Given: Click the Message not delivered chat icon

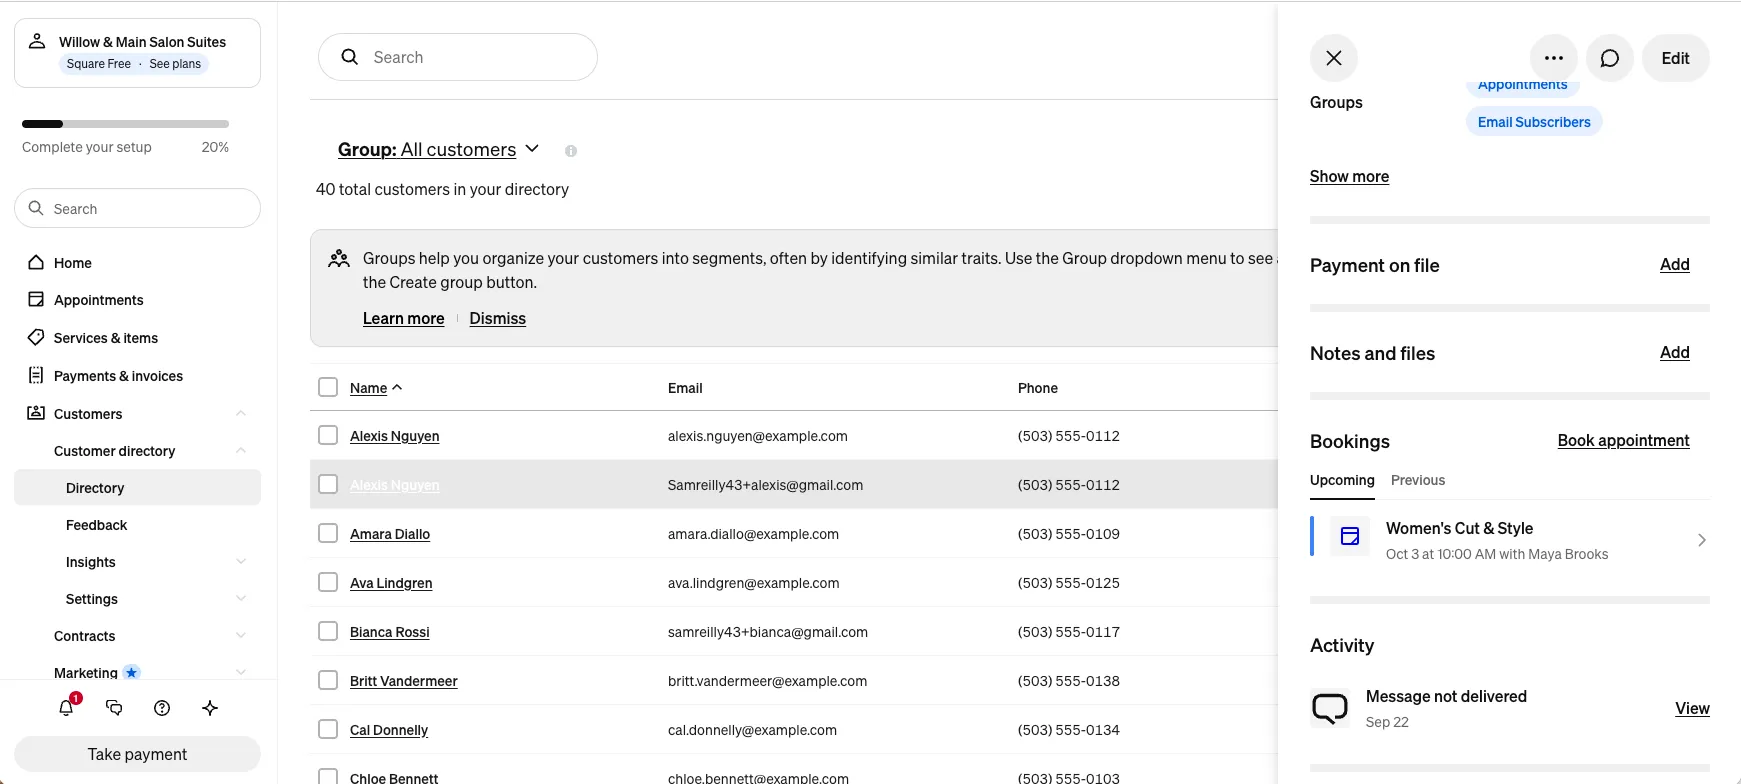Looking at the screenshot, I should pyautogui.click(x=1330, y=708).
